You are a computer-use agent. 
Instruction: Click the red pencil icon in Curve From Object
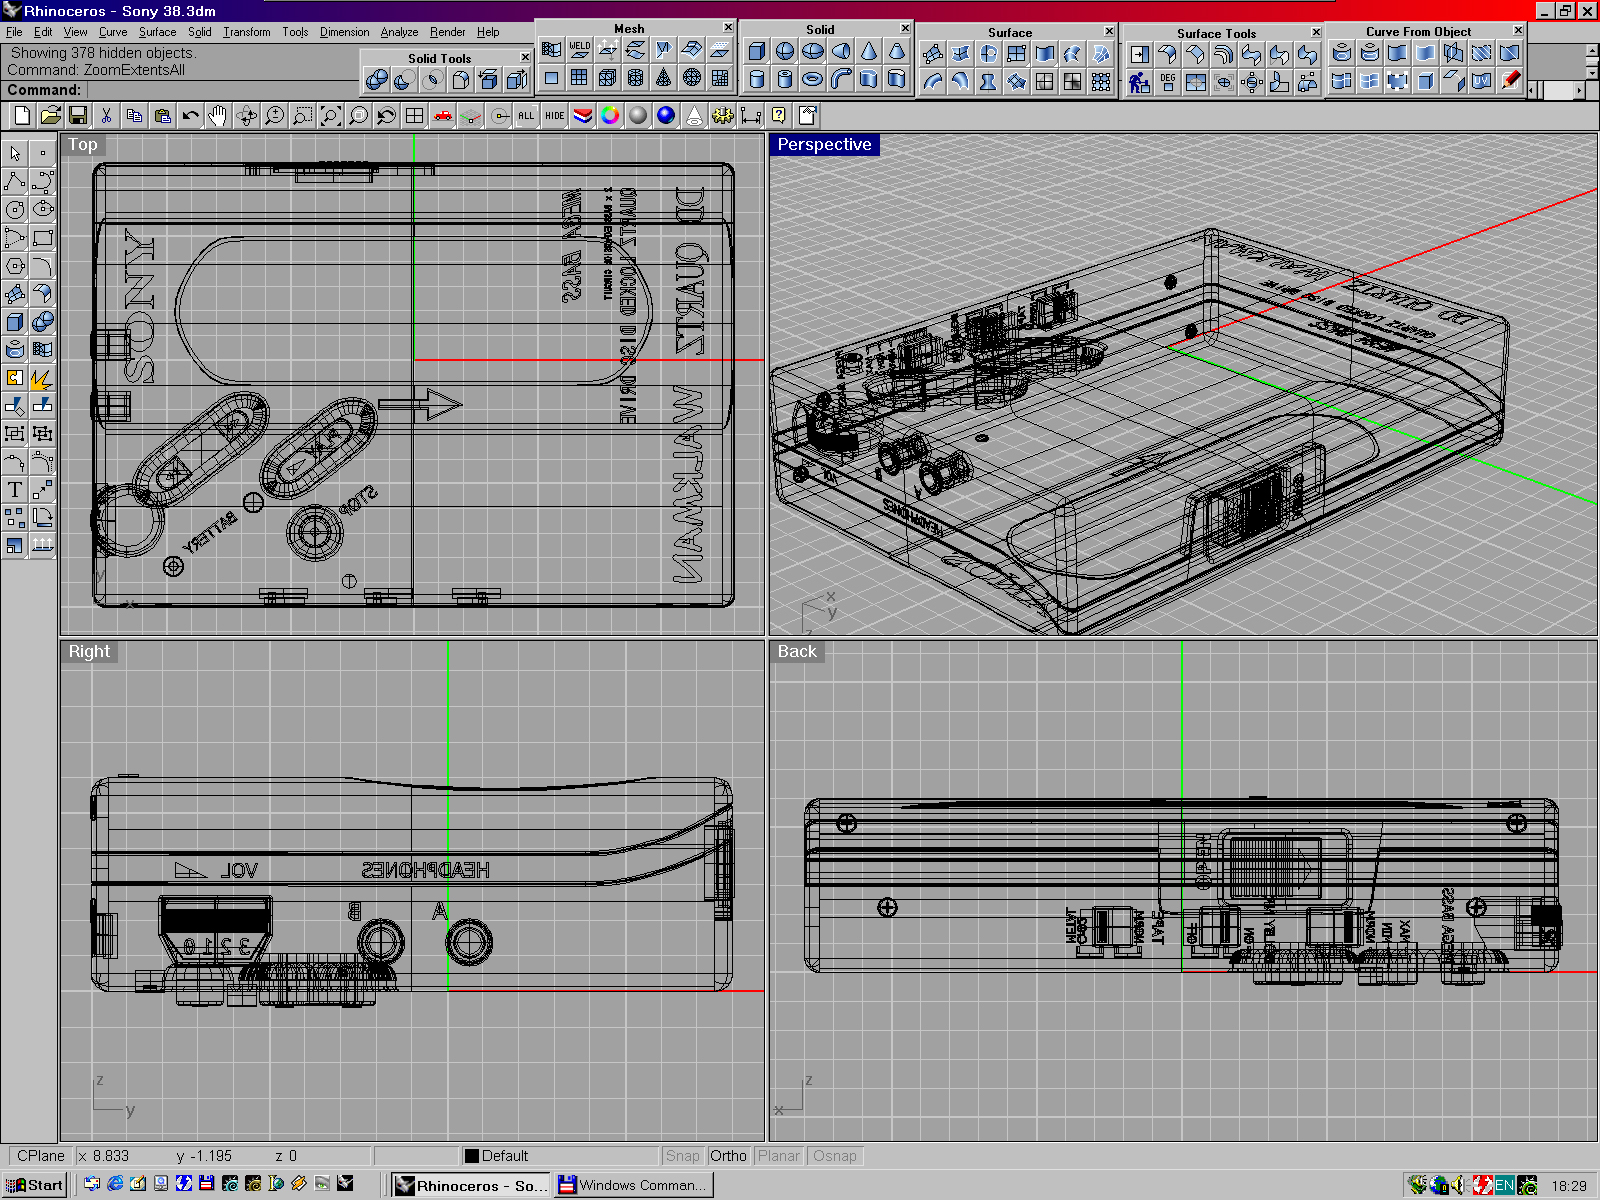1510,80
